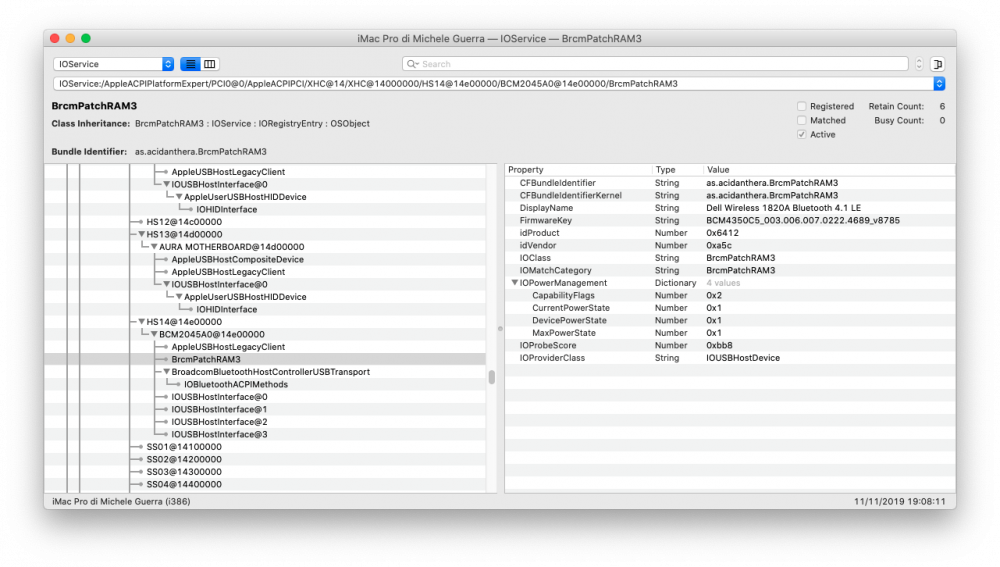Toggle the Registered checkbox
The image size is (1000, 567).
[802, 107]
